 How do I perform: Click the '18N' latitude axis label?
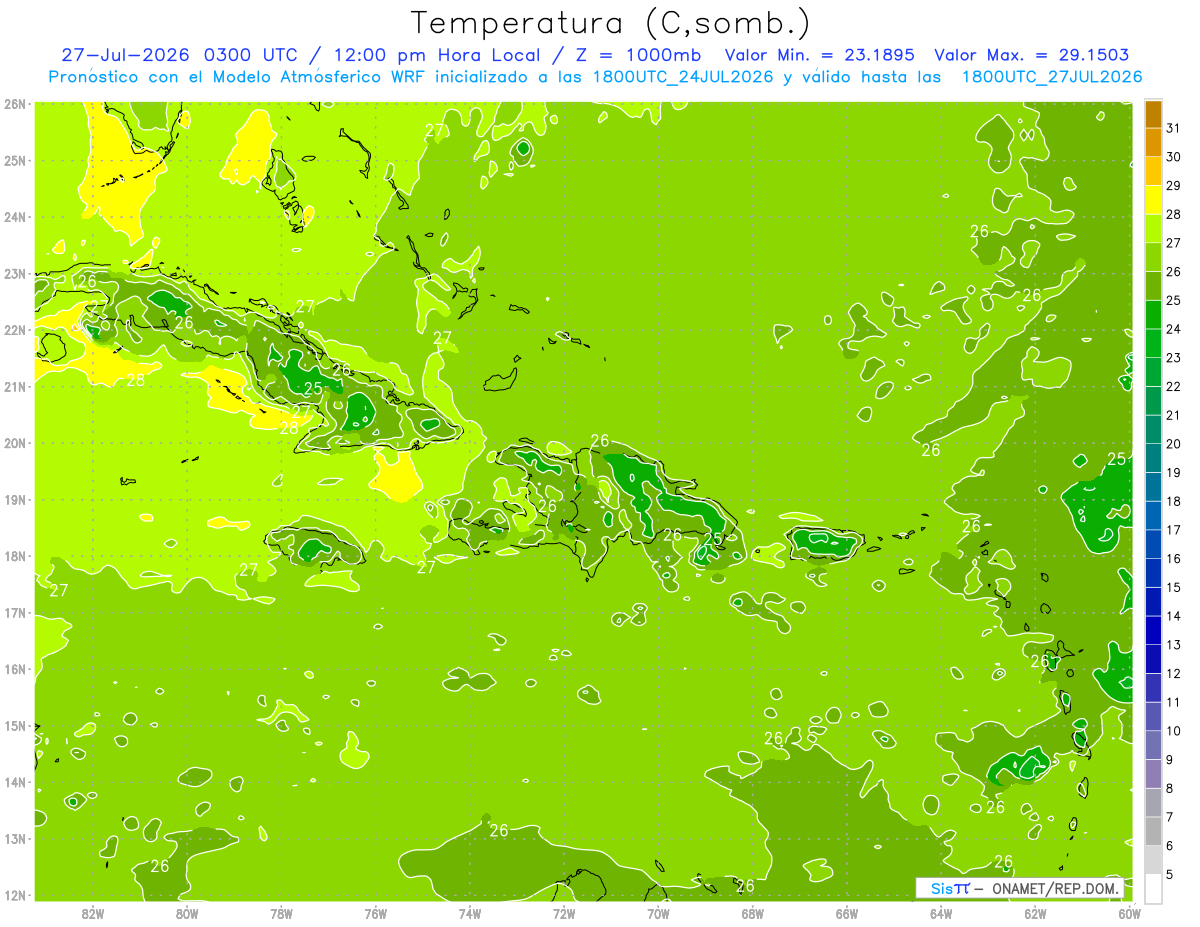15,556
